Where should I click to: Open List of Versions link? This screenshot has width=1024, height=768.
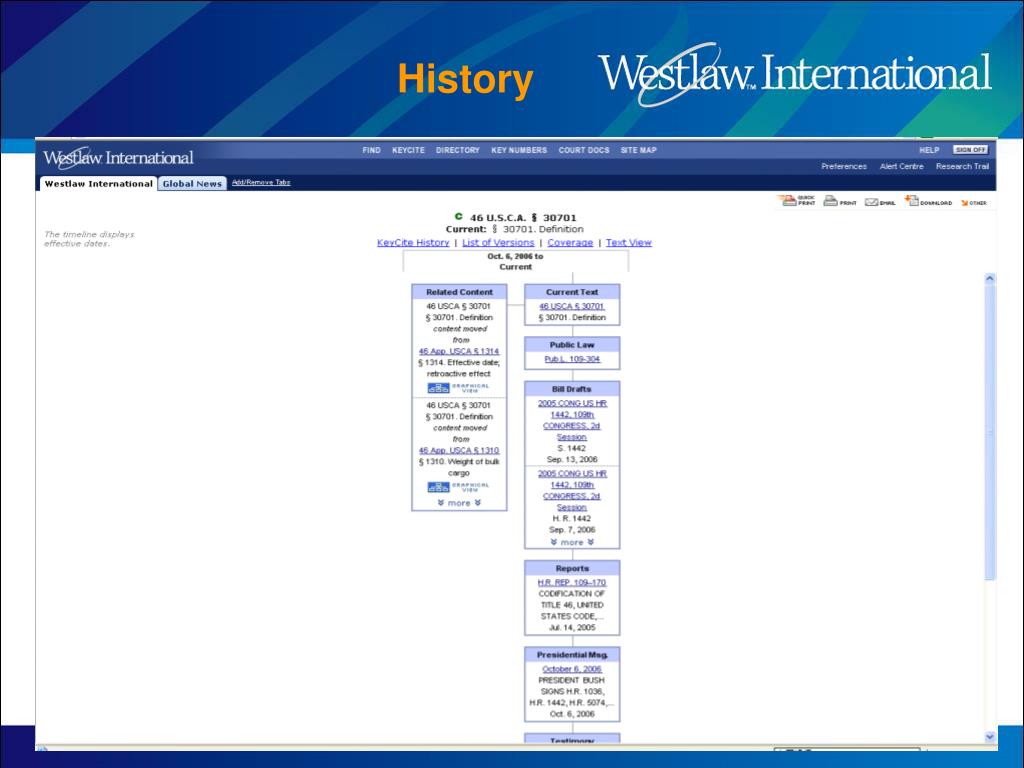point(498,242)
